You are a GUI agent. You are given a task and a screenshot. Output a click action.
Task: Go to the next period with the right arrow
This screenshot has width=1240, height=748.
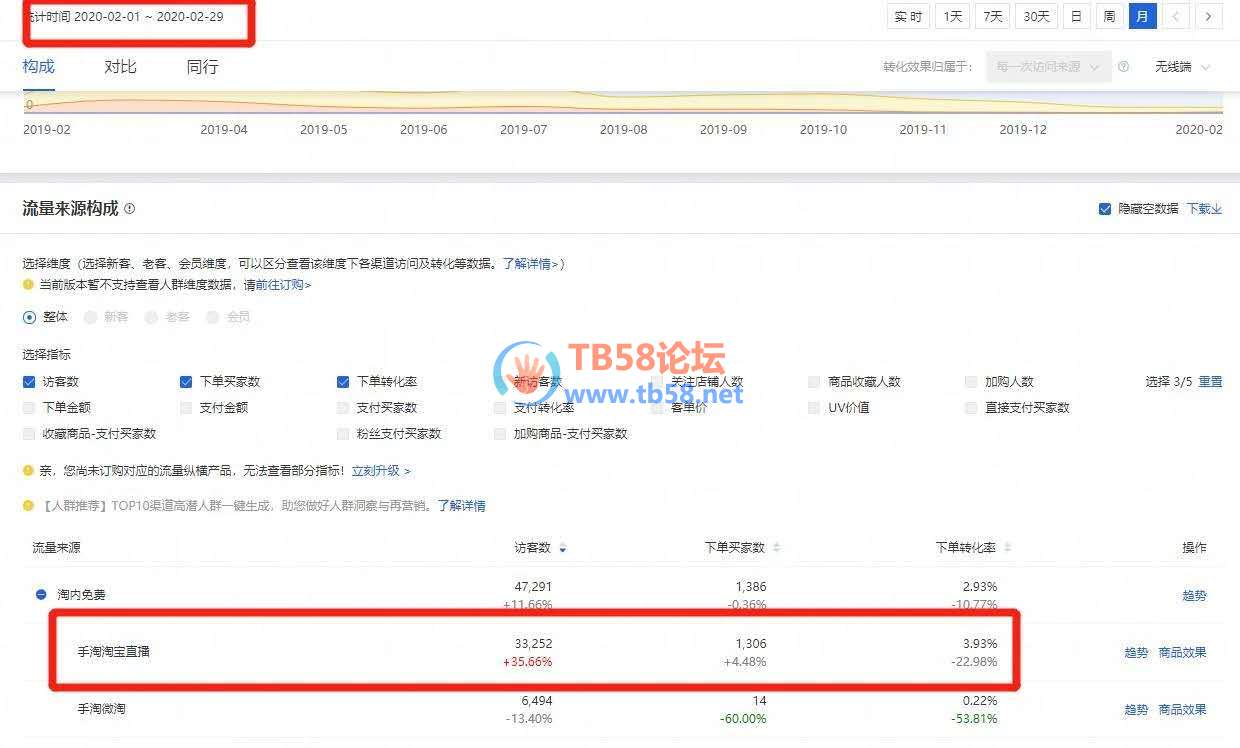1209,16
